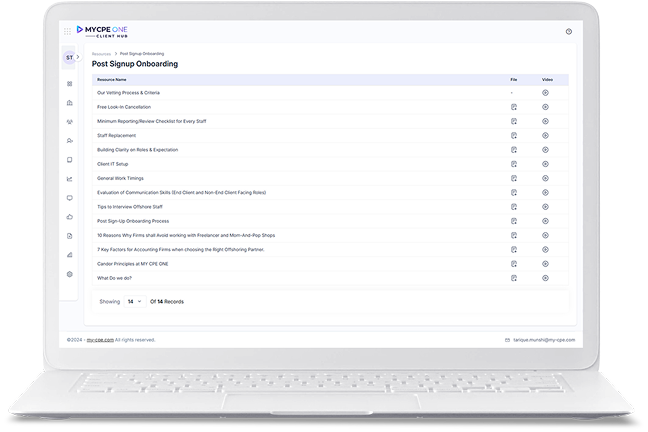
Task: Play video for Client IT Setup
Action: 545,163
